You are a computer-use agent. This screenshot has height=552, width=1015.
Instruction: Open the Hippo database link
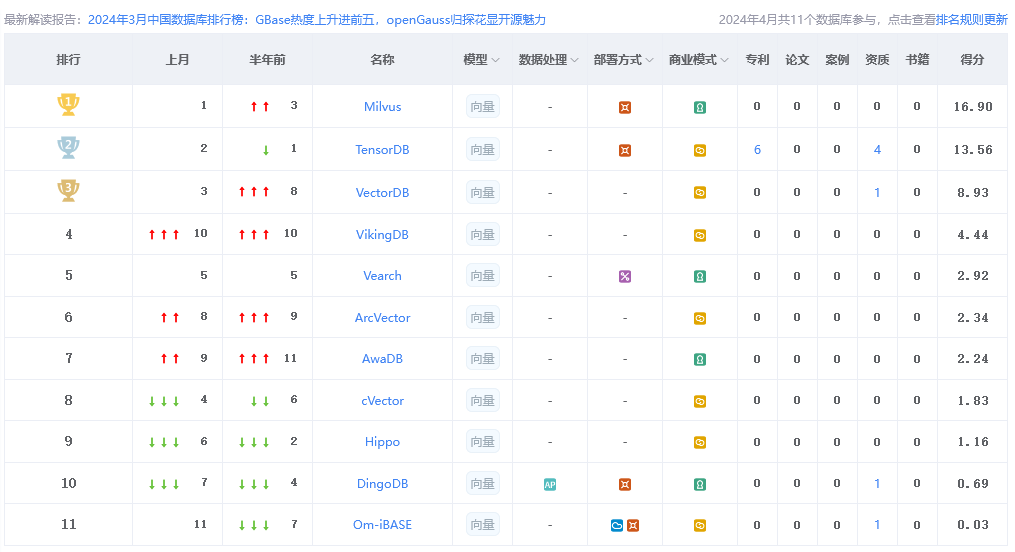click(383, 442)
